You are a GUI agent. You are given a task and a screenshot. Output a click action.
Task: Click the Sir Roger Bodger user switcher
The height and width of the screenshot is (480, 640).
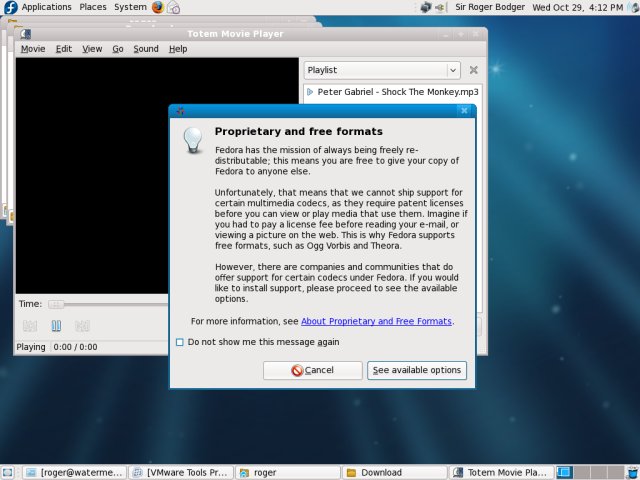490,7
